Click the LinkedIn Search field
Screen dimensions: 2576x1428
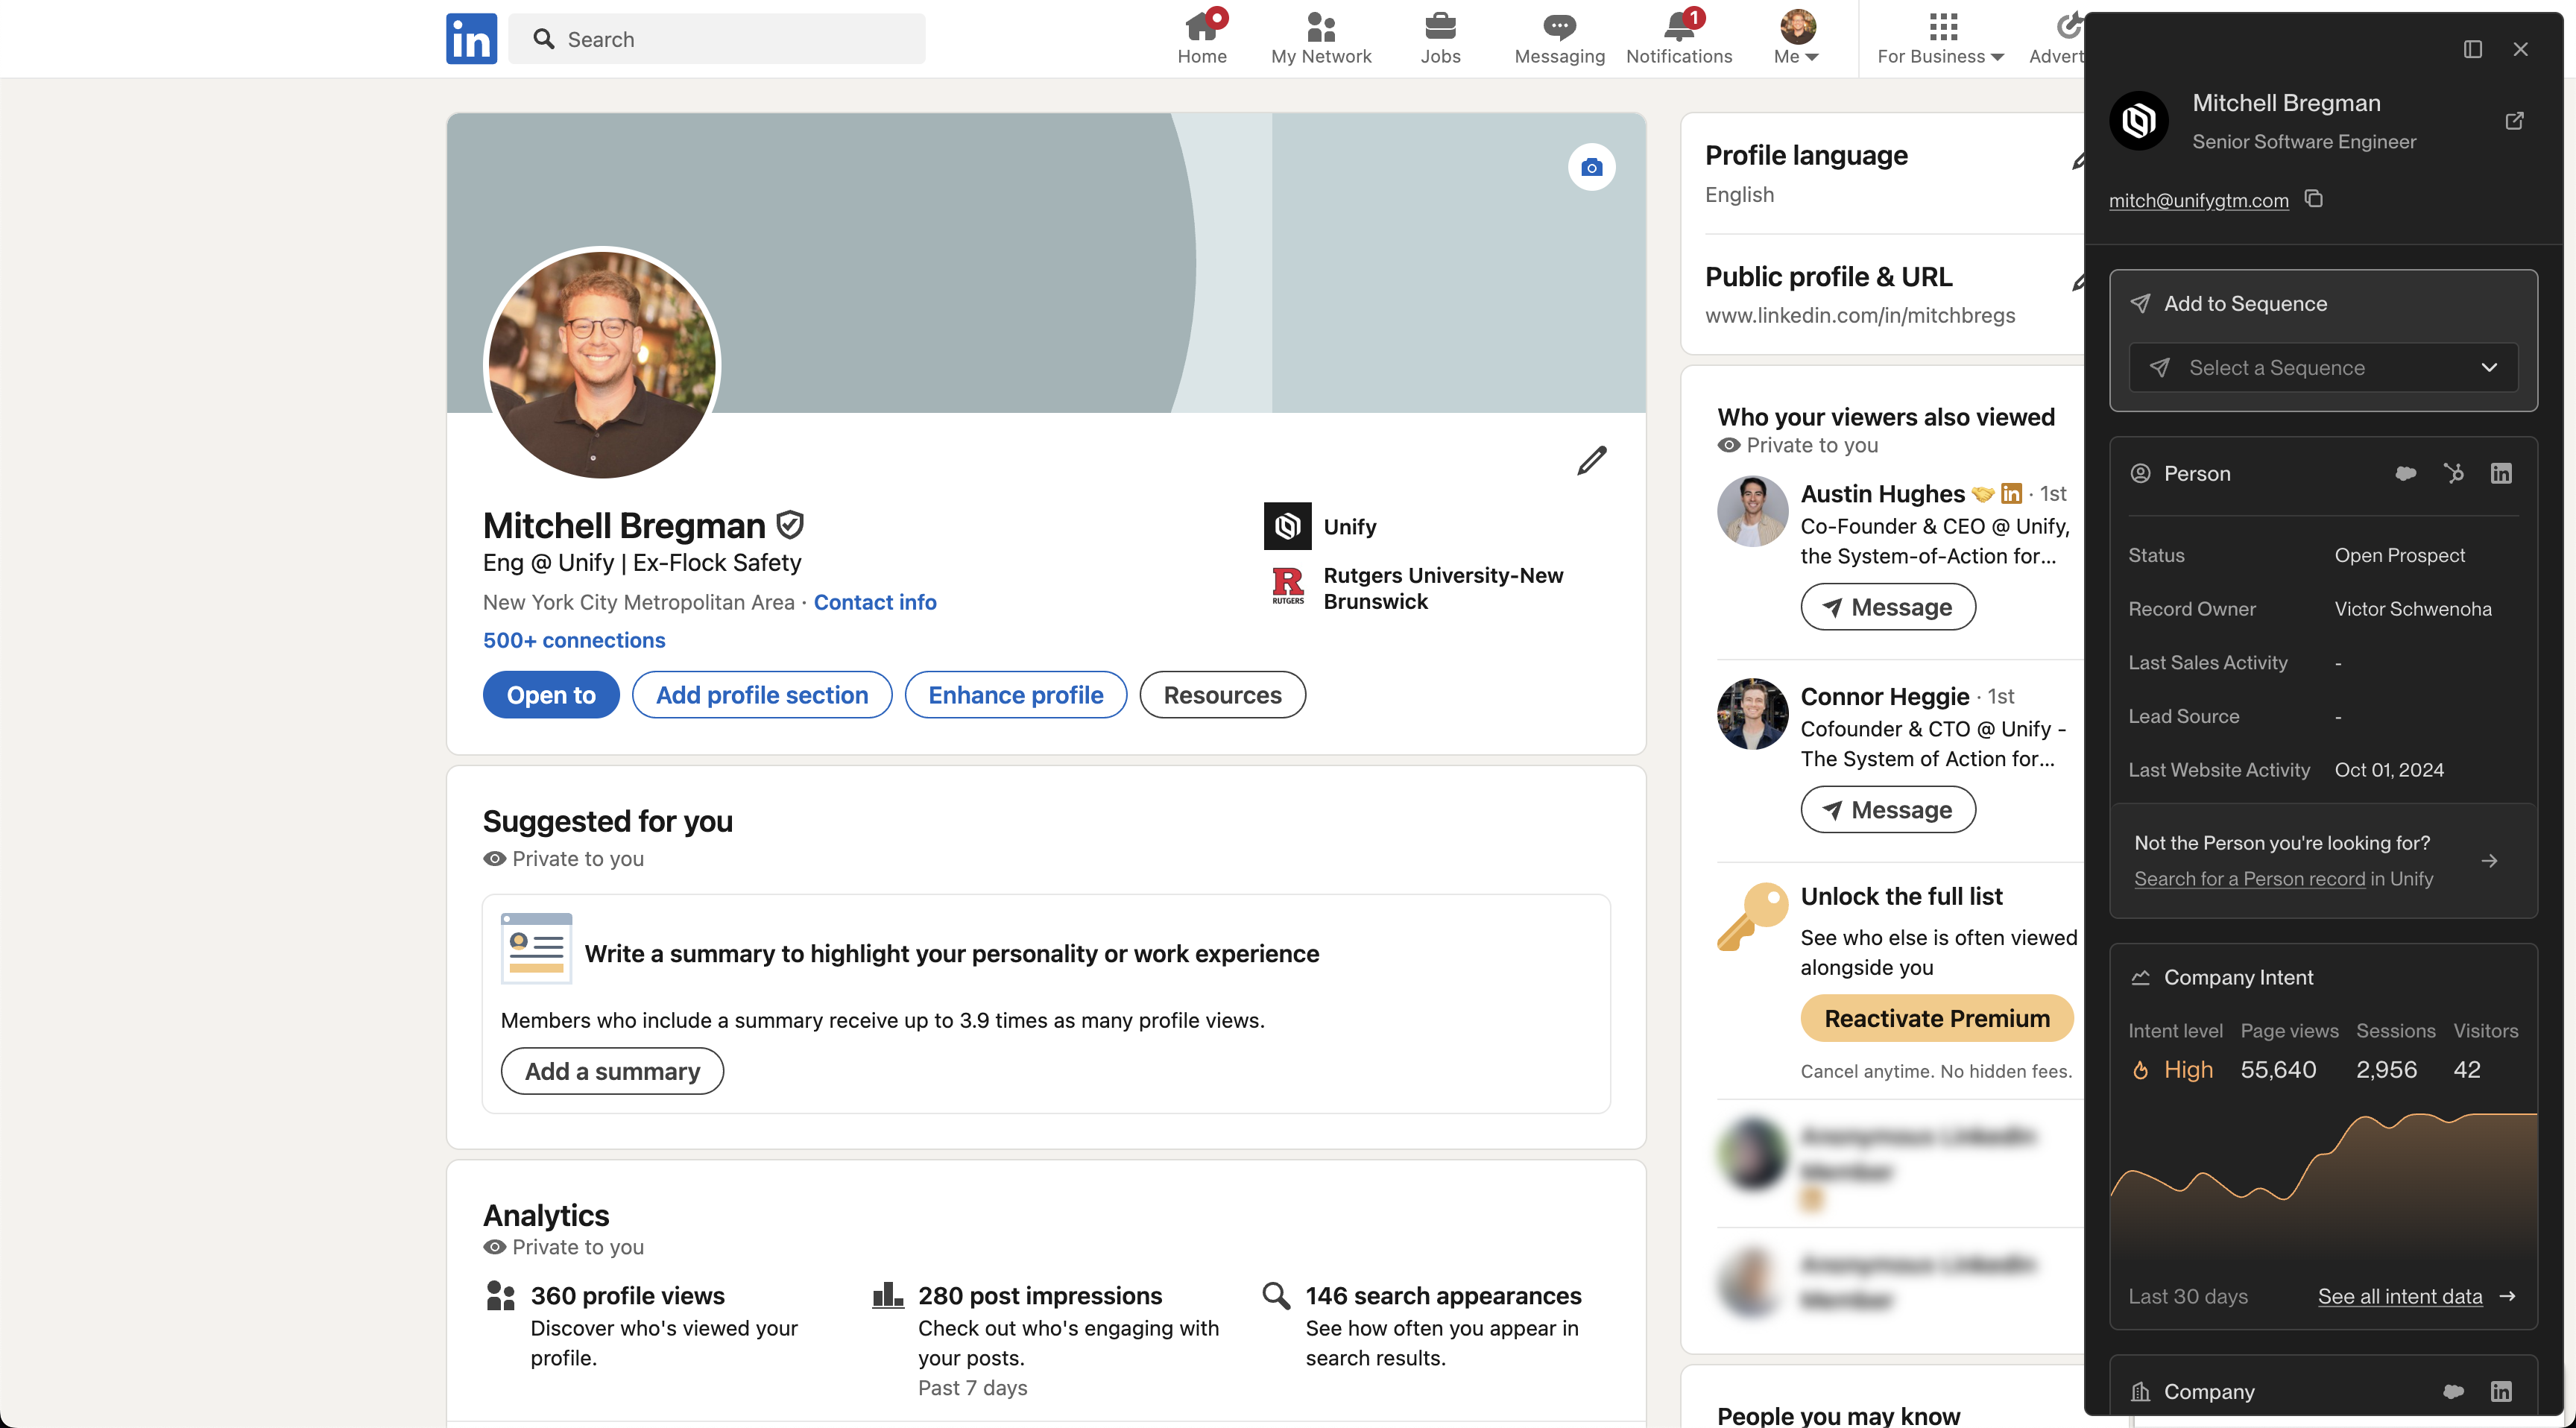click(716, 39)
